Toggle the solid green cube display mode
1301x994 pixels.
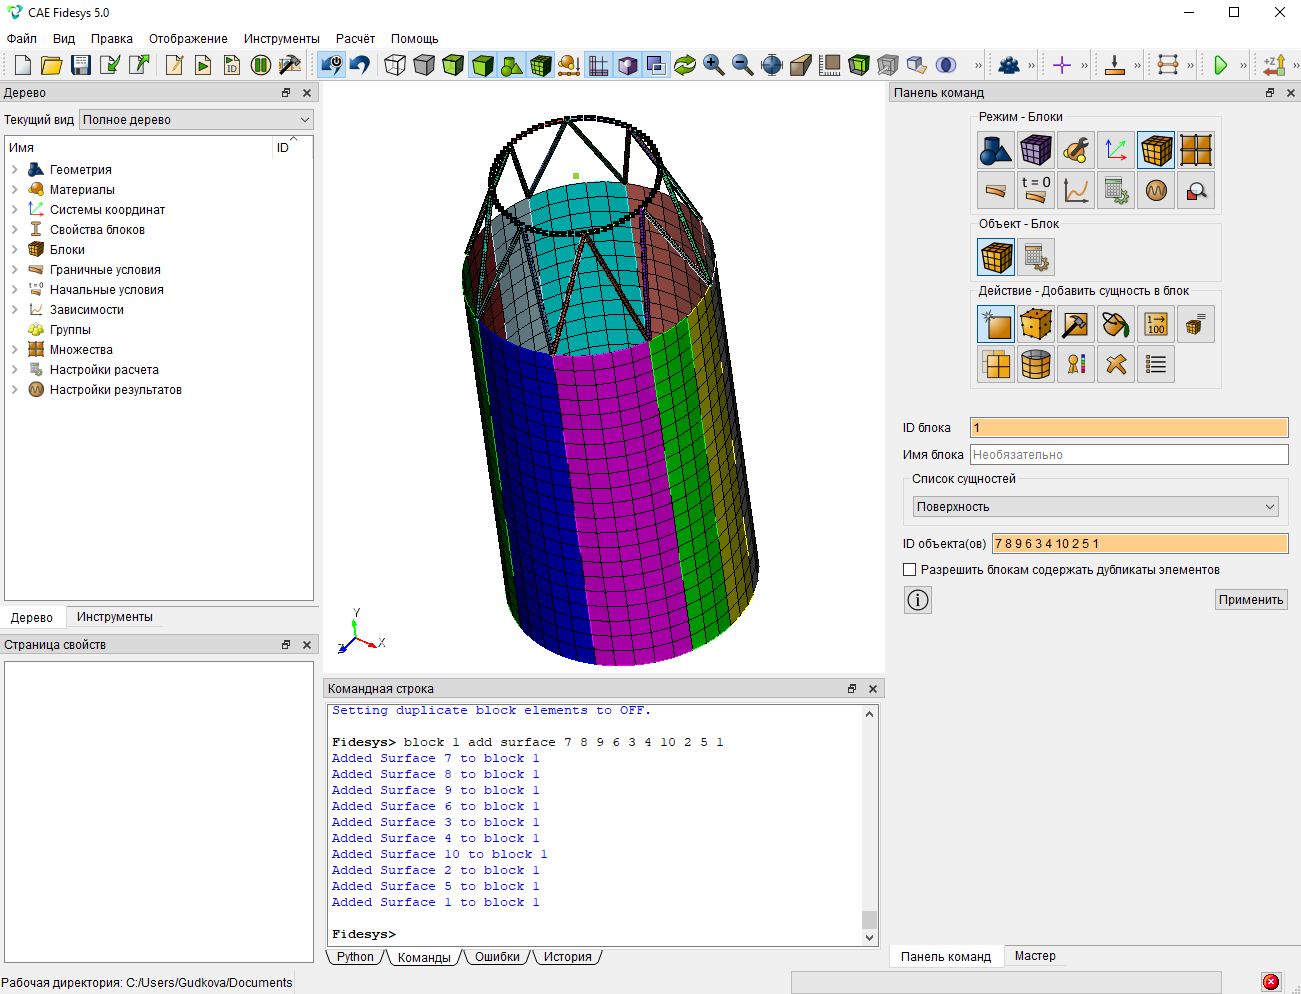tap(482, 65)
